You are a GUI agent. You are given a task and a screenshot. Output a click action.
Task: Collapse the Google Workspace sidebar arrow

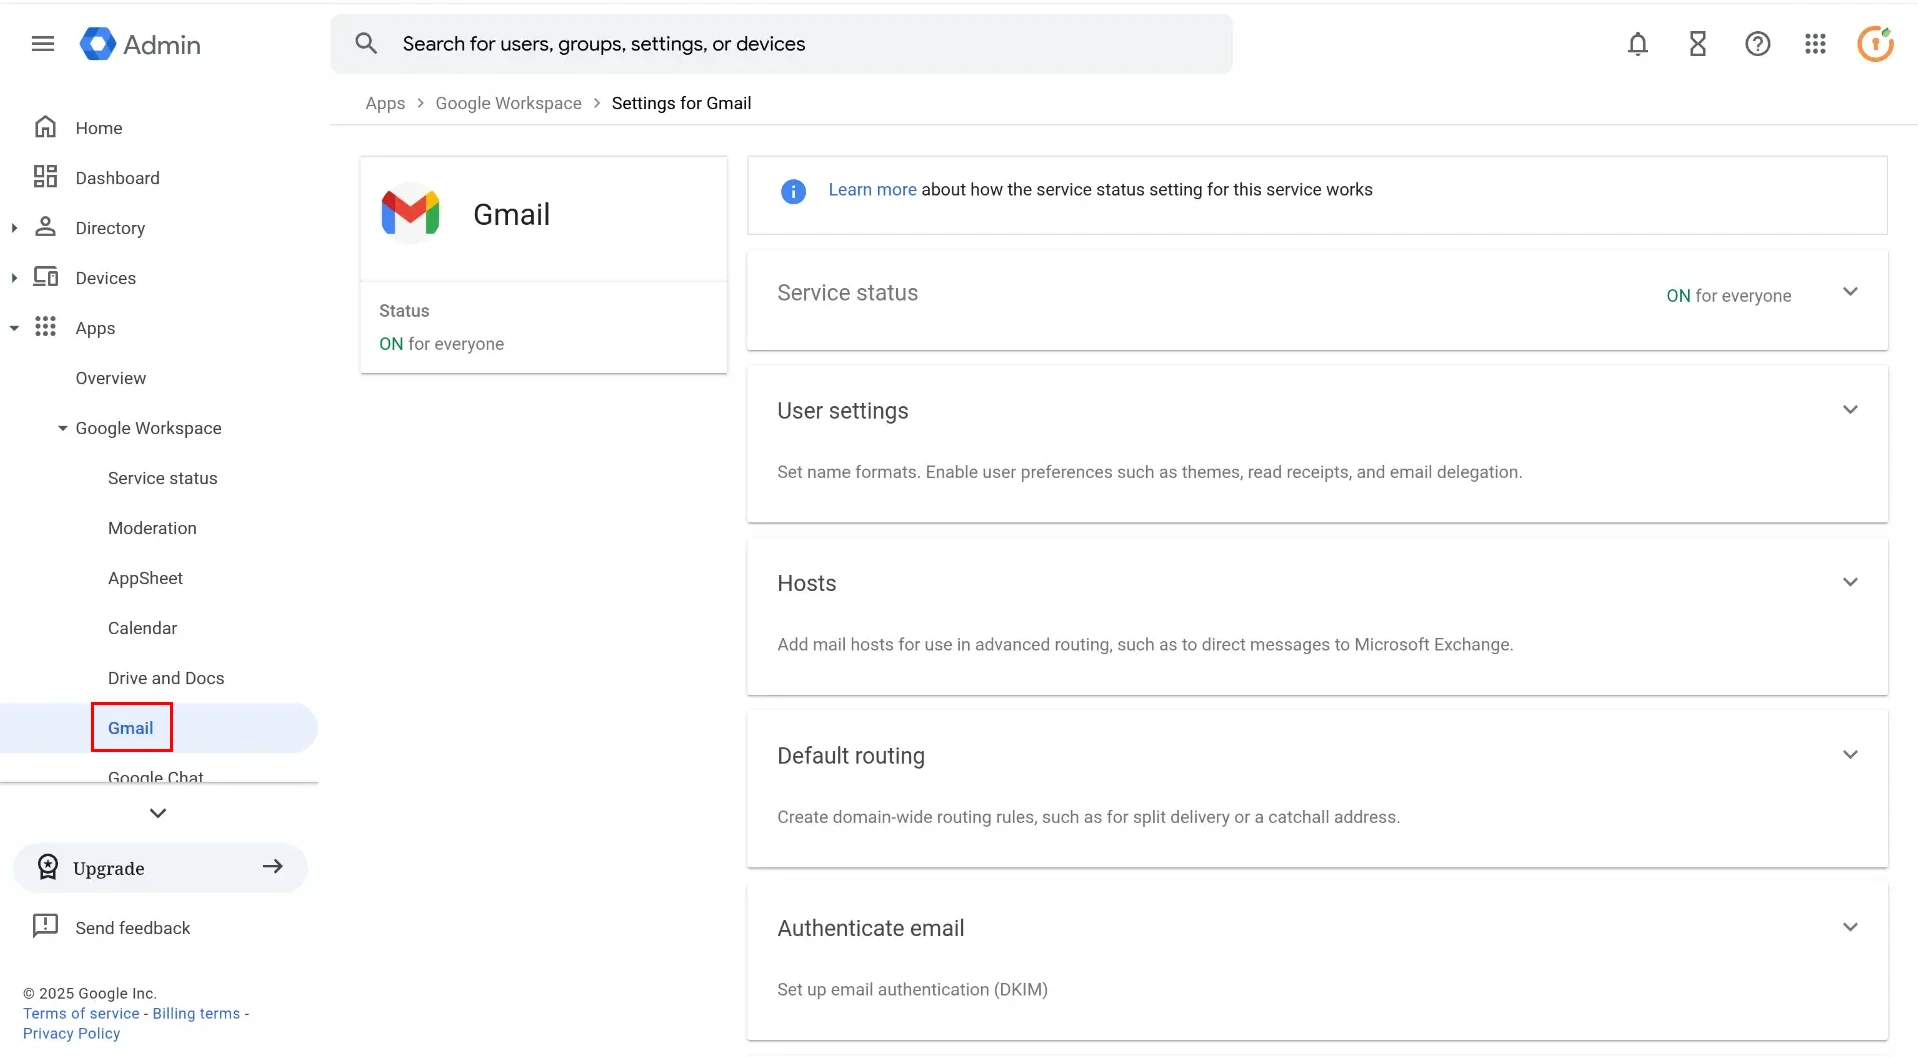click(x=63, y=428)
